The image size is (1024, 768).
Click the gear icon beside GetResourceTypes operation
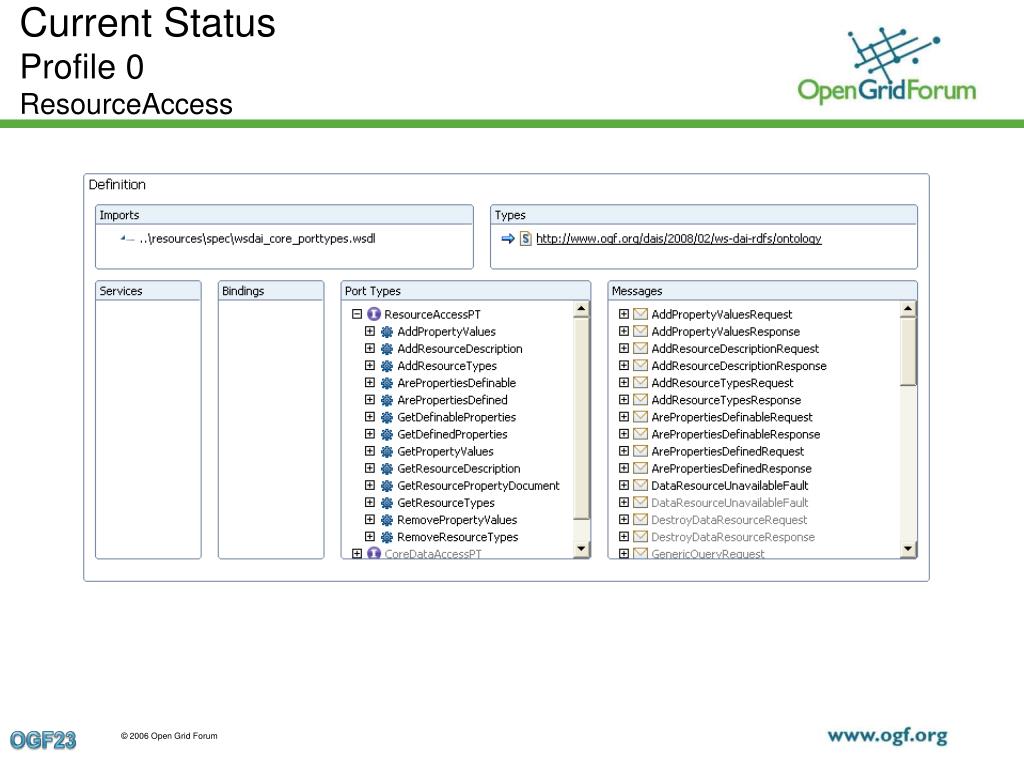pos(387,503)
